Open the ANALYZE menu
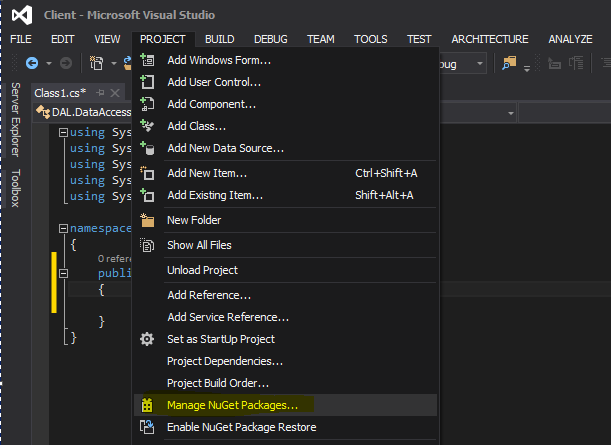The width and height of the screenshot is (611, 445). pos(570,39)
